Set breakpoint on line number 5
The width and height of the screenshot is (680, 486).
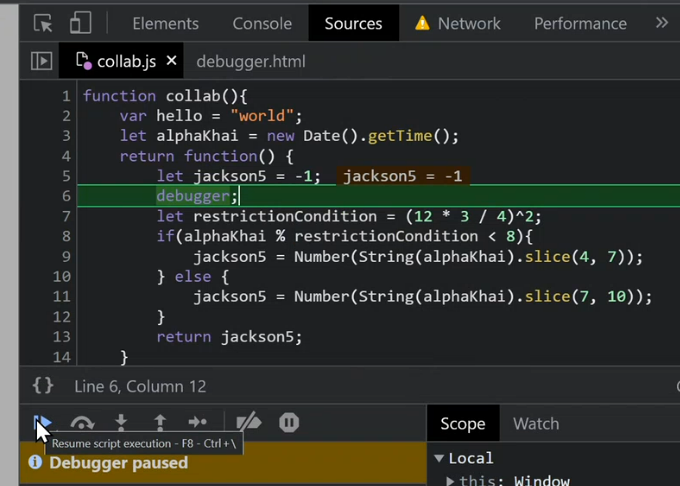point(65,176)
